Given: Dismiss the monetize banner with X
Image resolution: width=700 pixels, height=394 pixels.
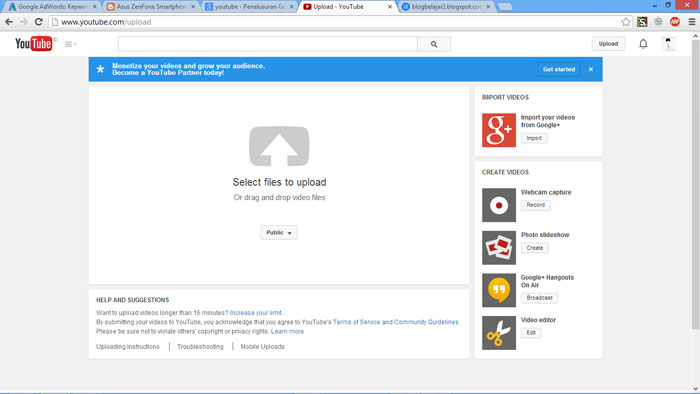Looking at the screenshot, I should pos(591,69).
